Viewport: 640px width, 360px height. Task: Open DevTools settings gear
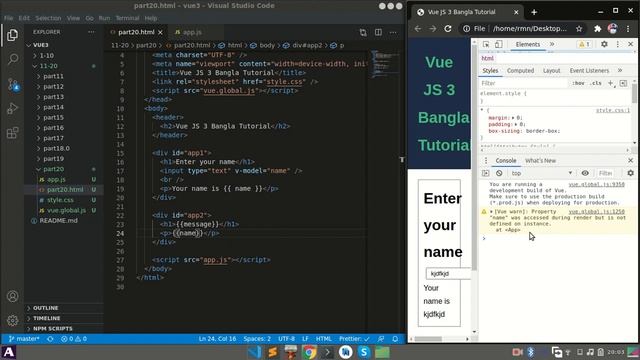pos(604,44)
